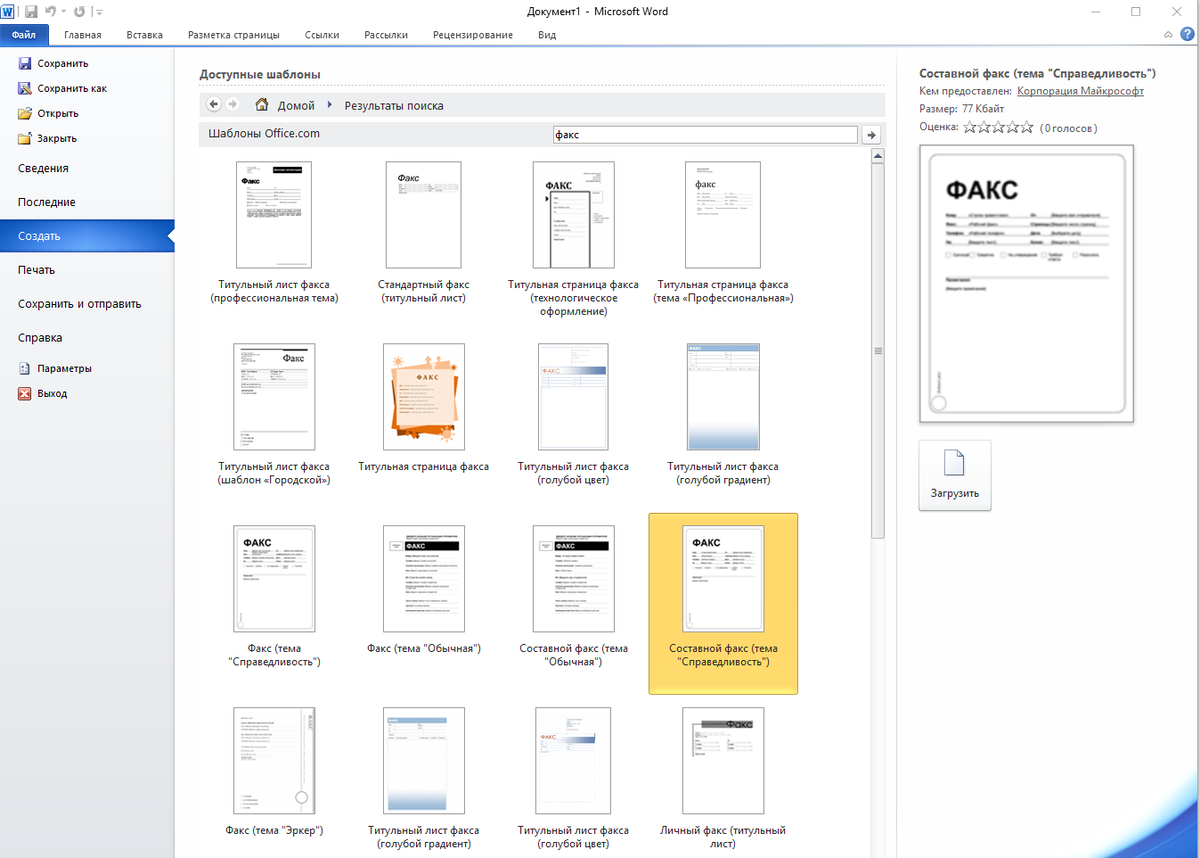Click the Save icon in quick access toolbar
1200x858 pixels.
coord(31,12)
